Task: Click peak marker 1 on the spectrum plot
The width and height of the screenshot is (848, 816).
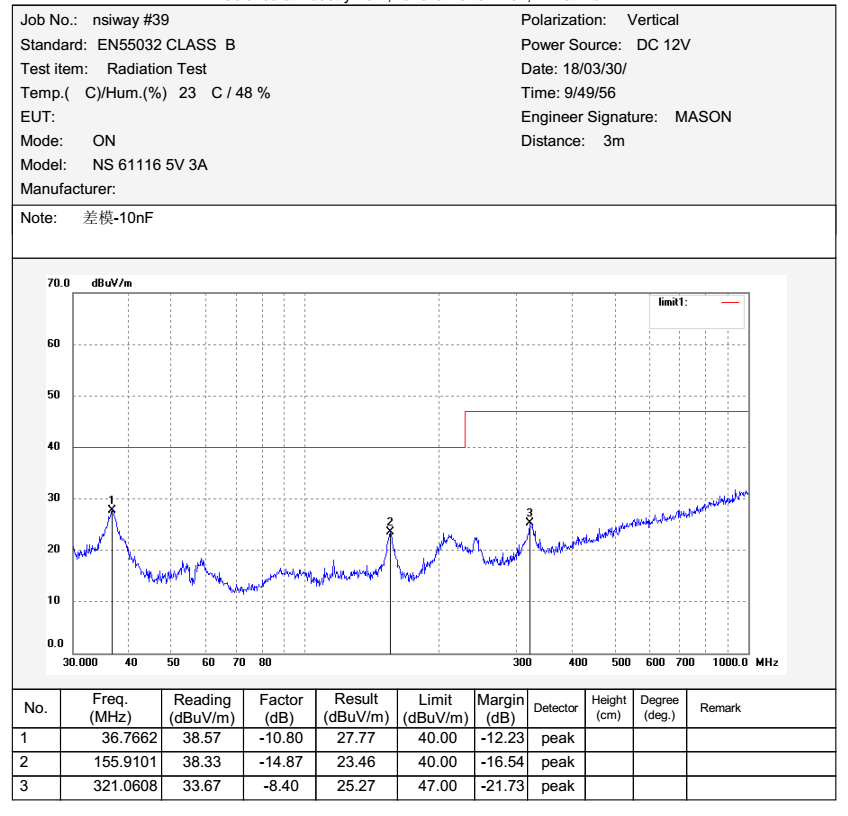Action: pos(112,509)
